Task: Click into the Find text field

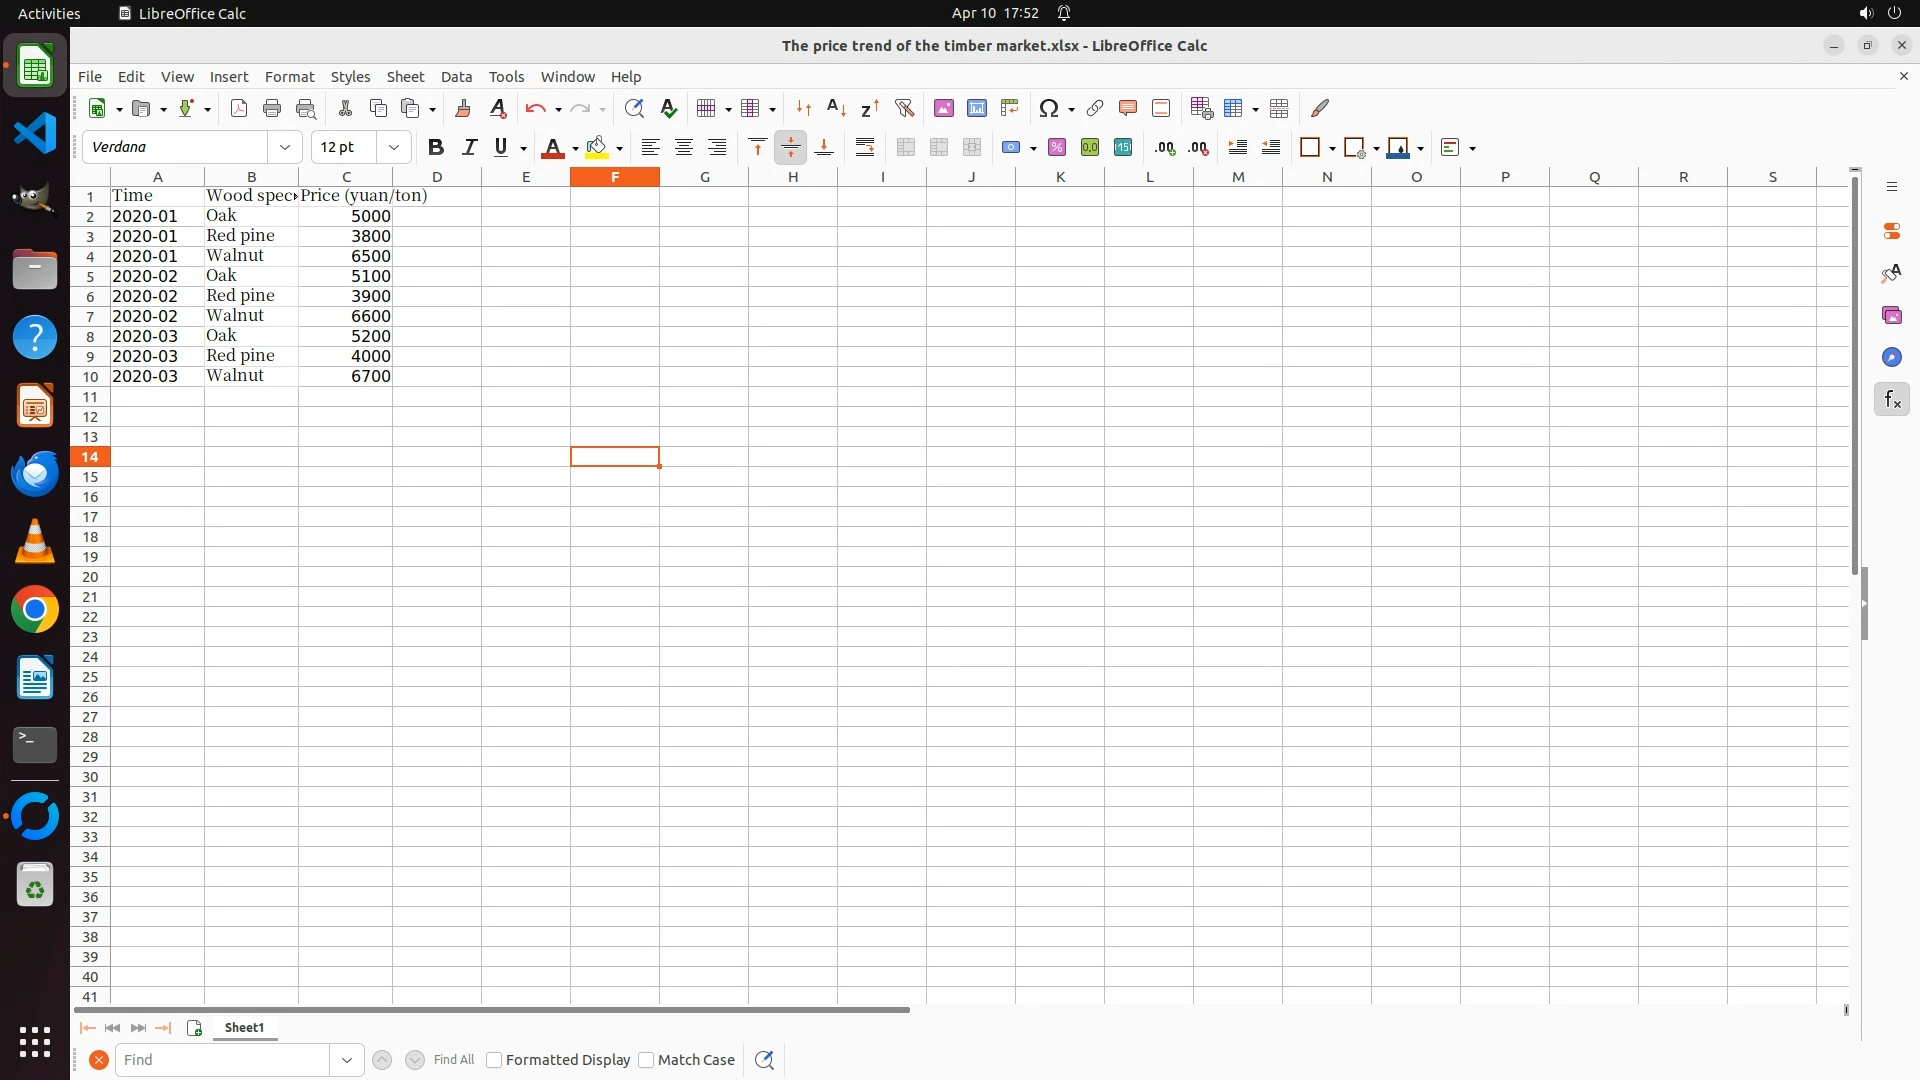Action: [x=222, y=1060]
